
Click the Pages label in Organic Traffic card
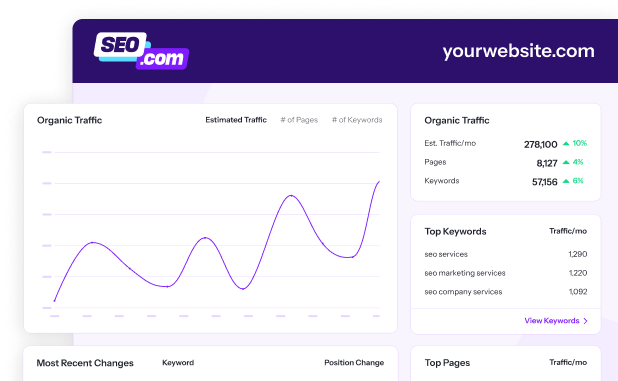click(x=435, y=162)
